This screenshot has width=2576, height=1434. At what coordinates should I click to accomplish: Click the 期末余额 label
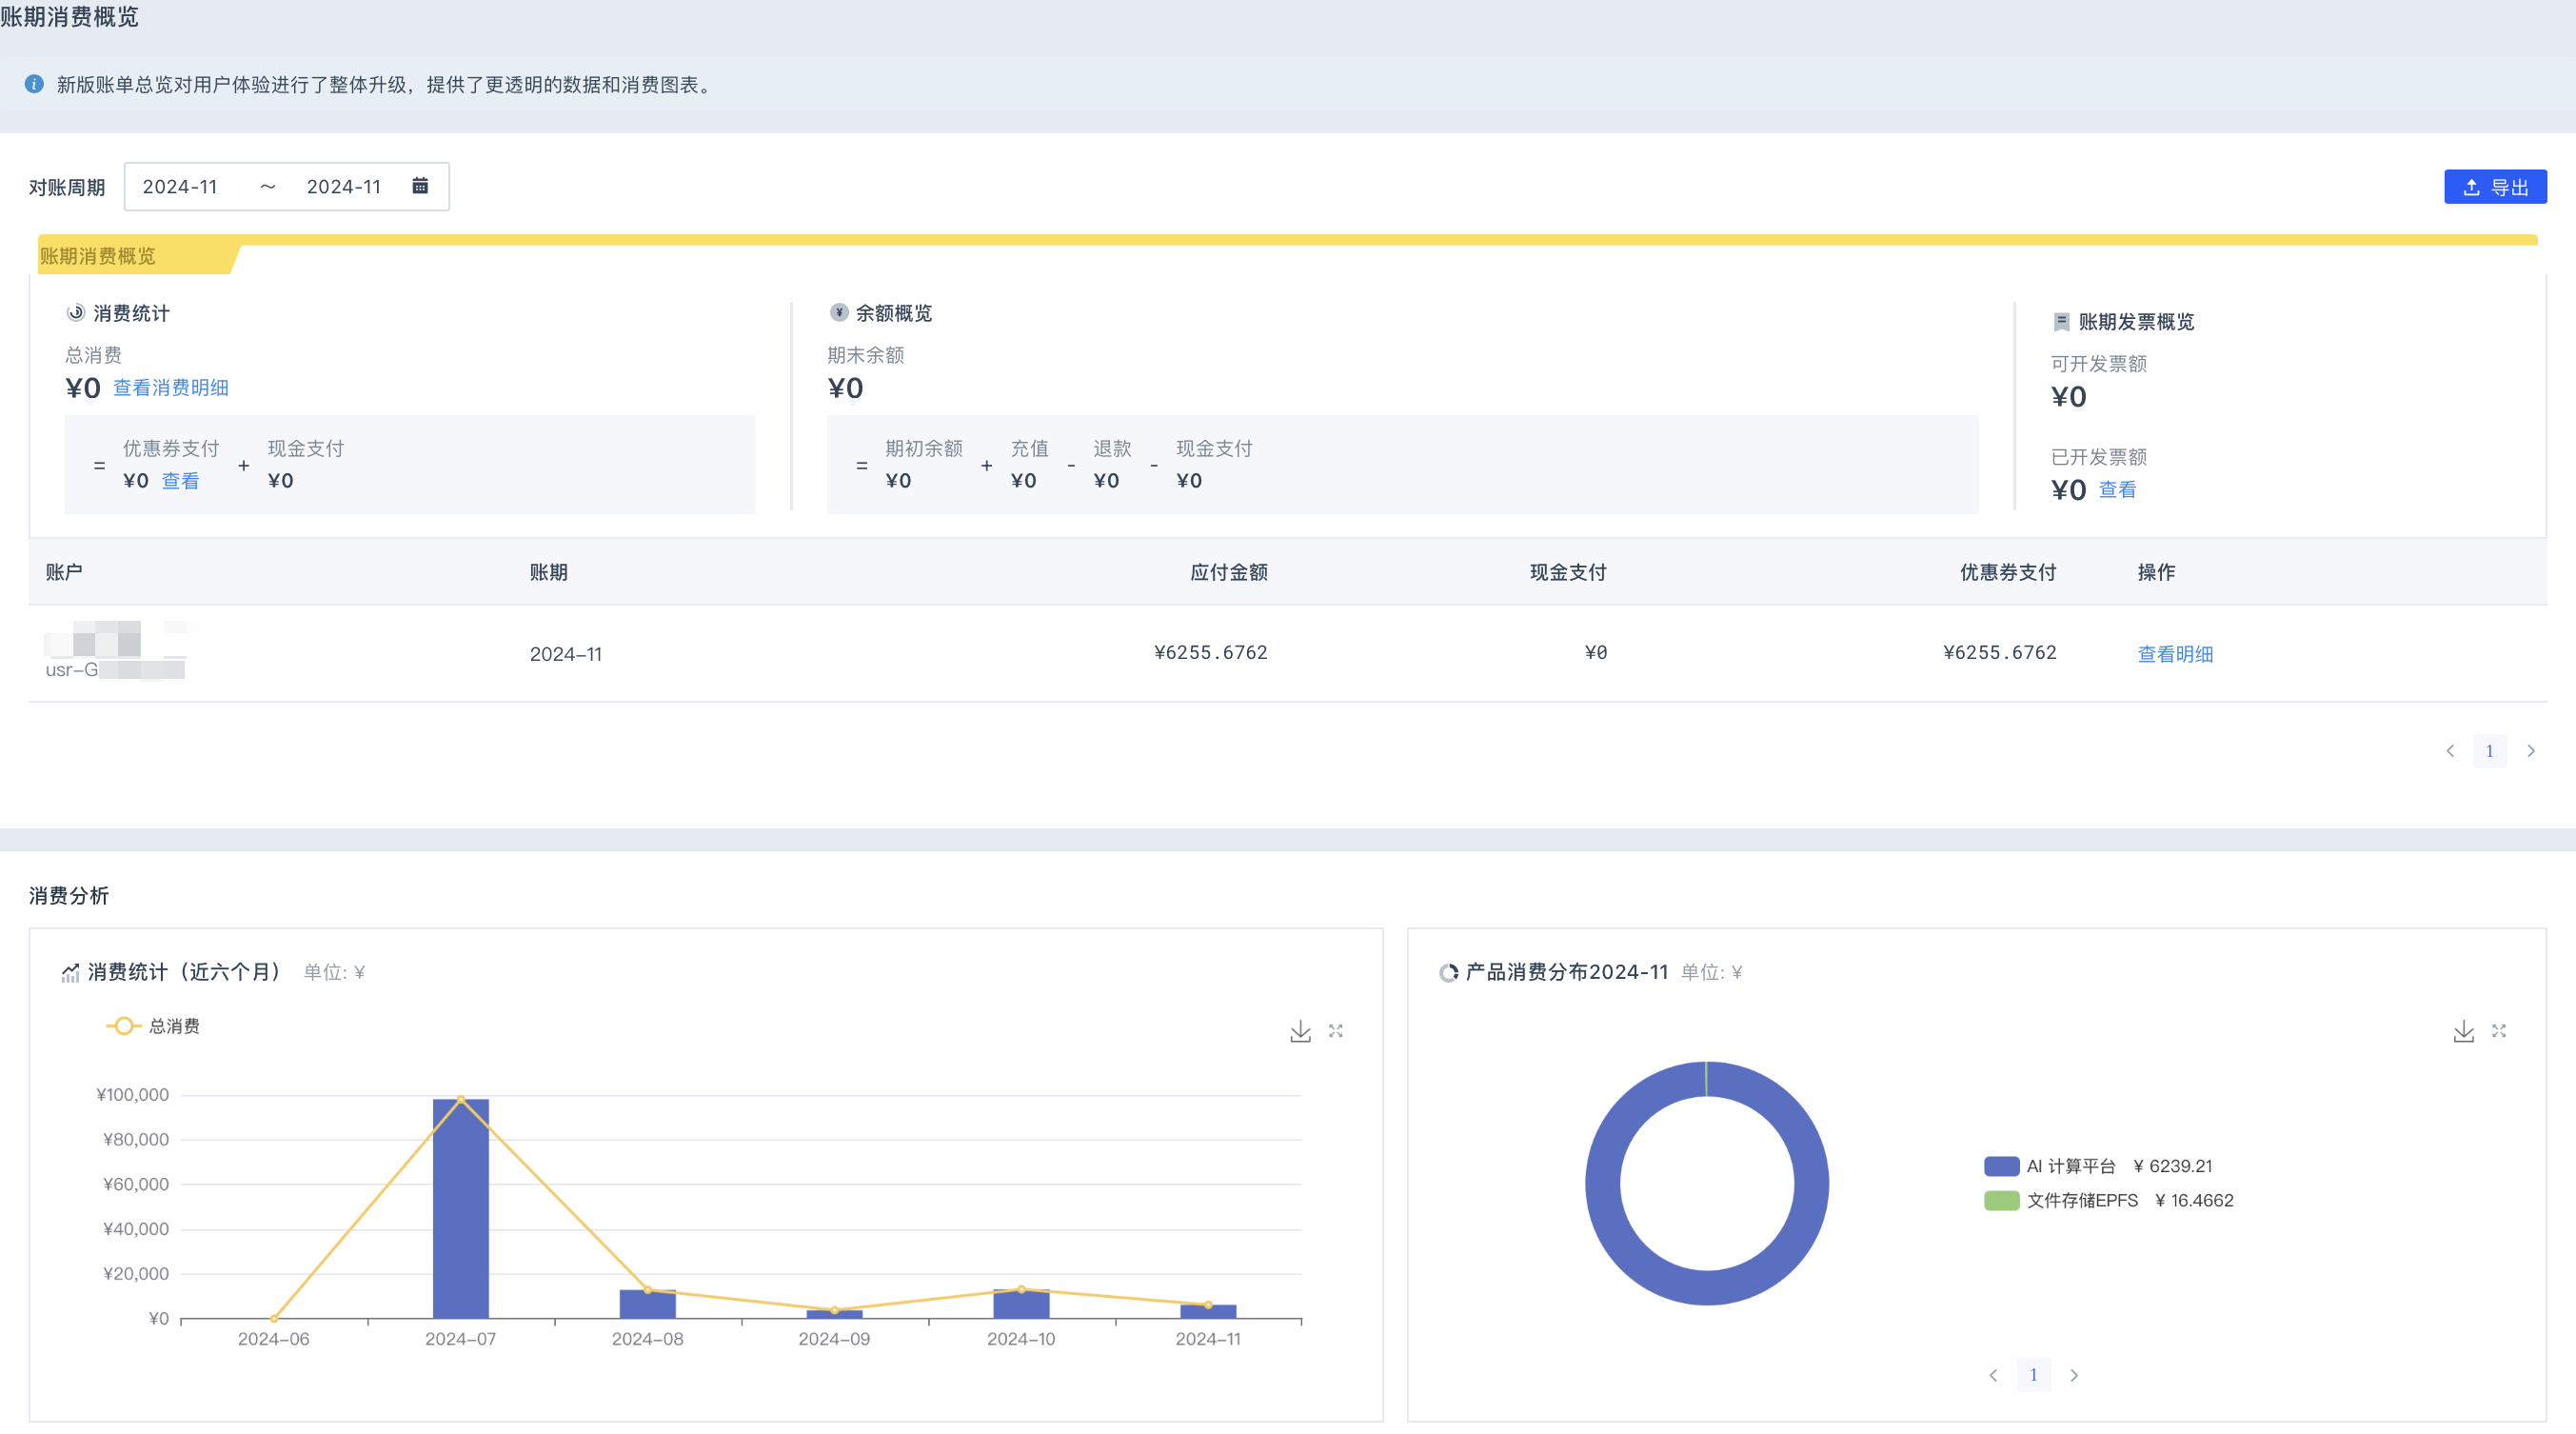point(865,355)
